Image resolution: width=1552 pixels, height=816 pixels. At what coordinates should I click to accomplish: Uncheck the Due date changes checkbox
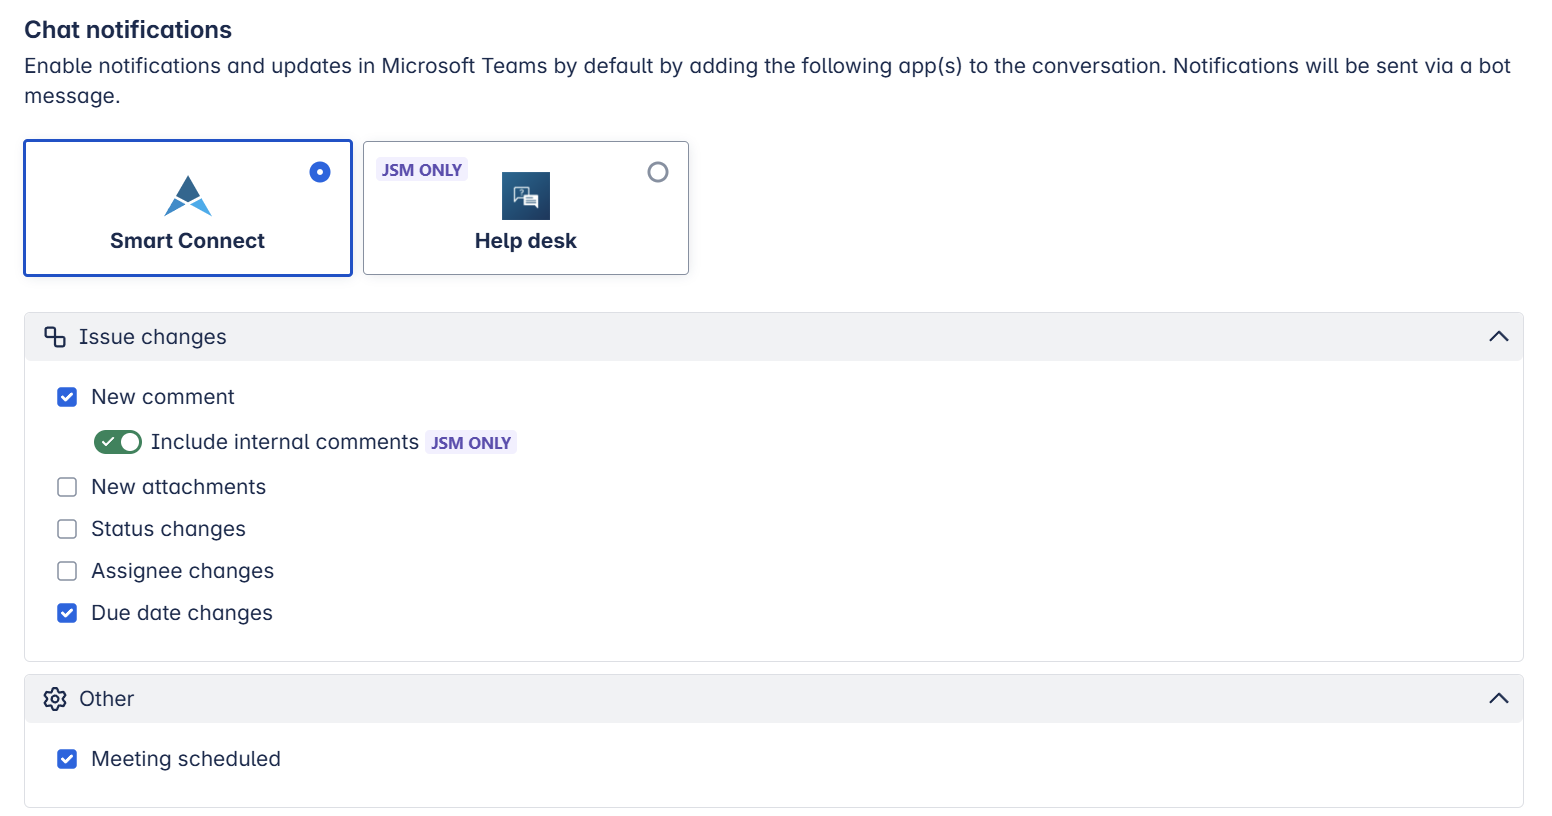click(67, 613)
